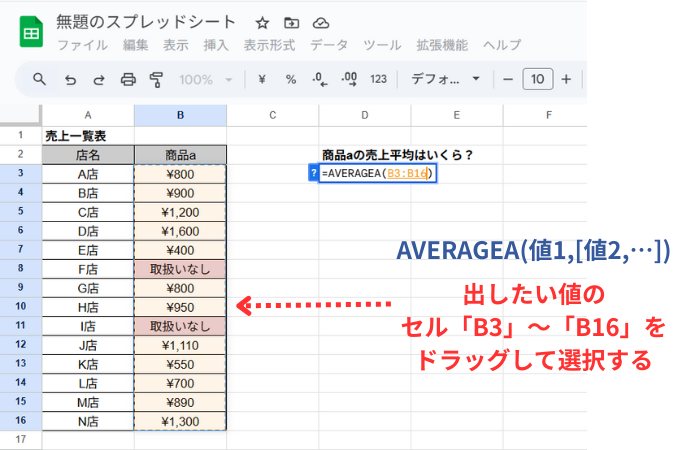
Task: Click the formula cell =AVERAGEA(B3:B16)
Action: (x=377, y=174)
